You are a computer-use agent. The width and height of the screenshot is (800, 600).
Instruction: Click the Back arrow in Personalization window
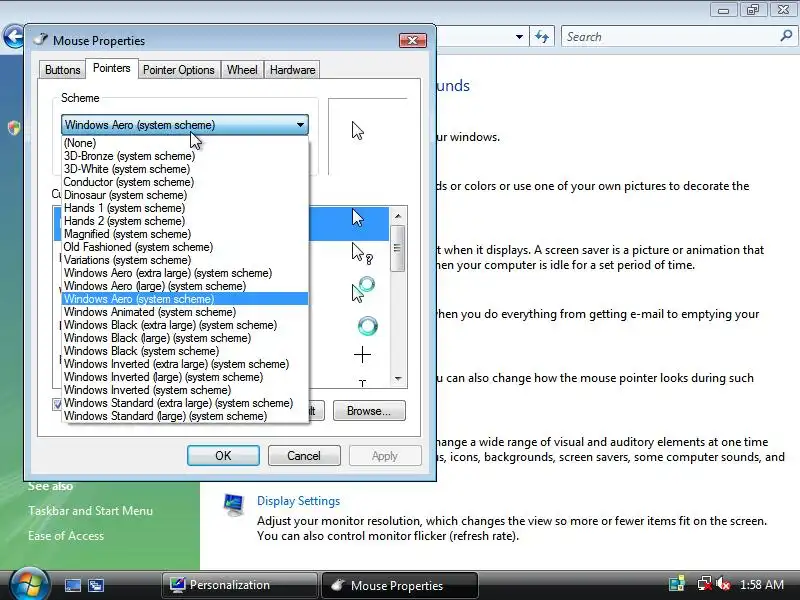[13, 36]
